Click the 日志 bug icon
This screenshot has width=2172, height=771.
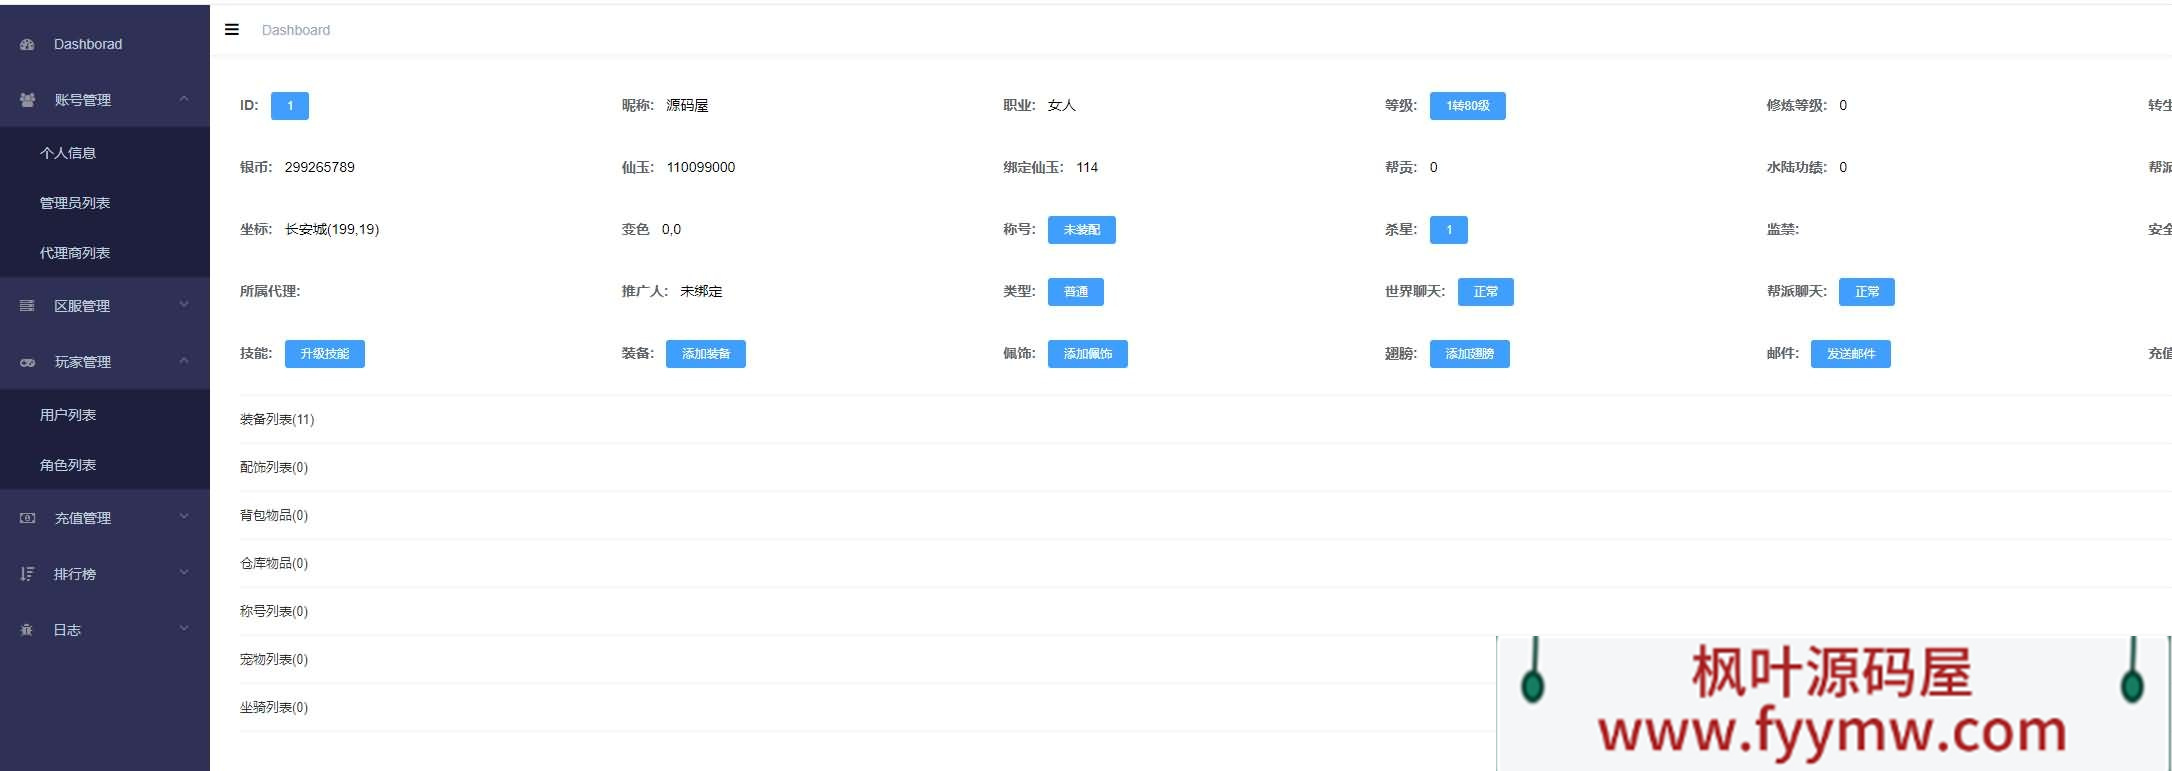tap(27, 630)
